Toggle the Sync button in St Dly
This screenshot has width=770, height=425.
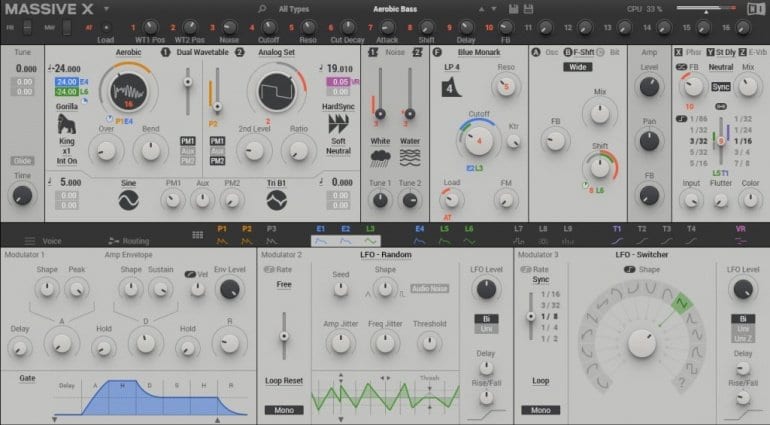point(720,87)
